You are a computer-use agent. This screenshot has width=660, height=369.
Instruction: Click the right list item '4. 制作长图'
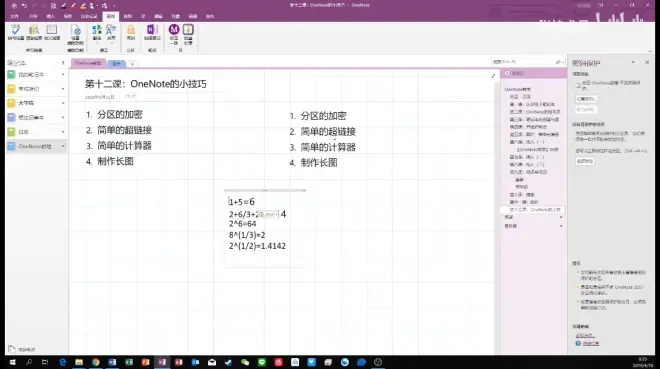coord(314,163)
